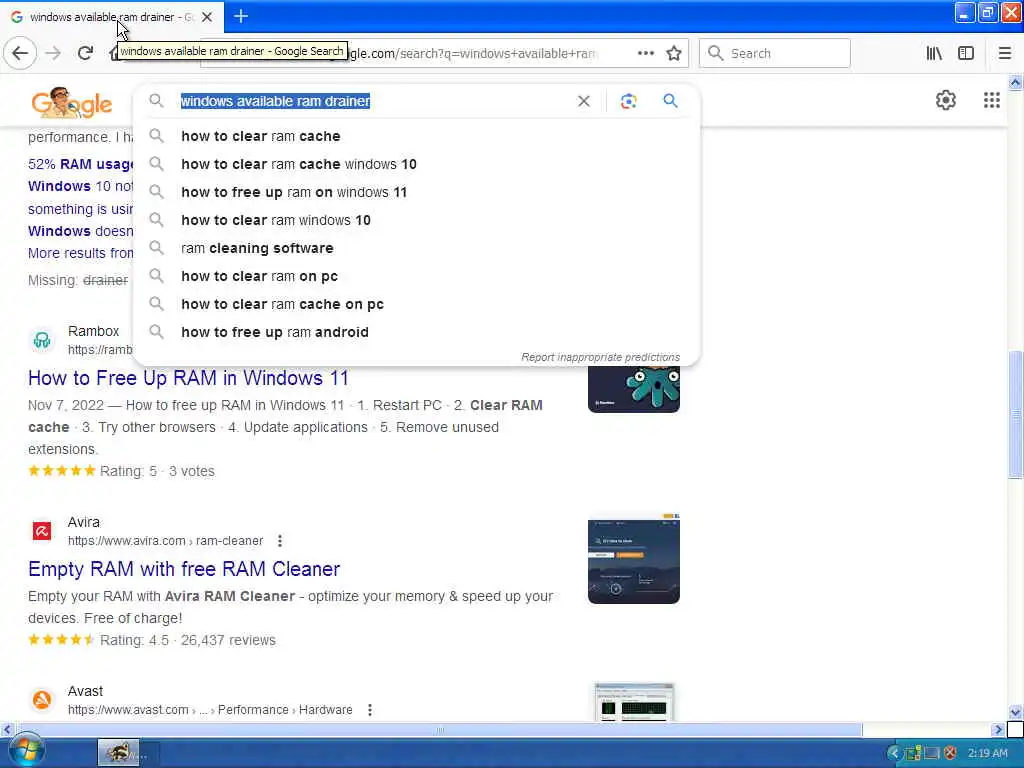Click the red X security tray icon

(x=950, y=753)
